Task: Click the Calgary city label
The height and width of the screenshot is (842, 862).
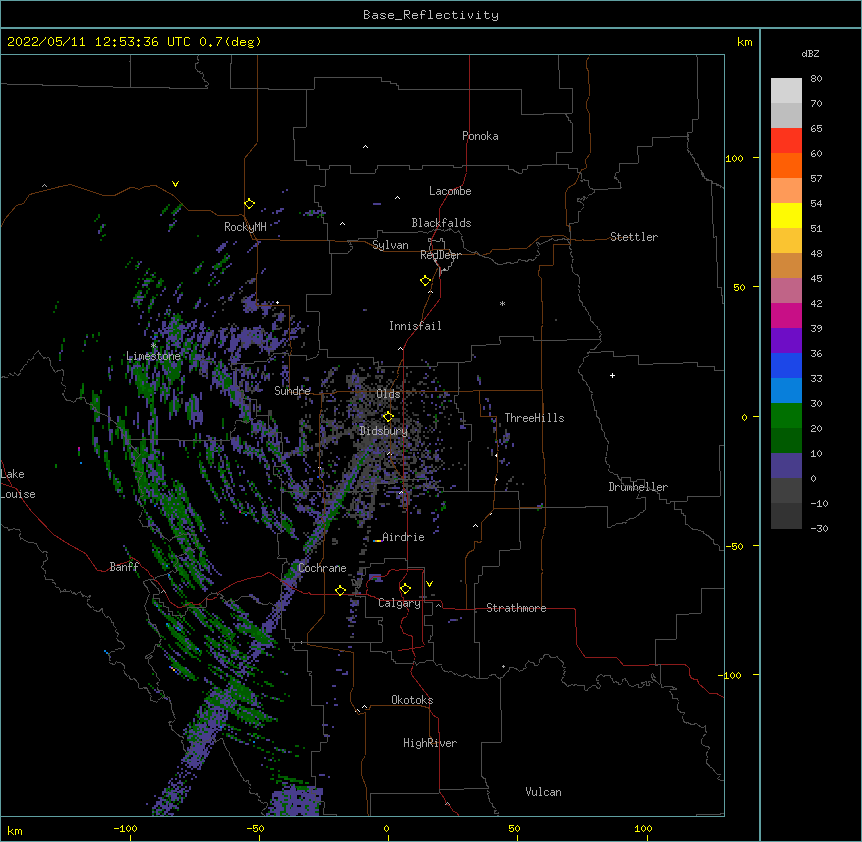Action: tap(399, 603)
